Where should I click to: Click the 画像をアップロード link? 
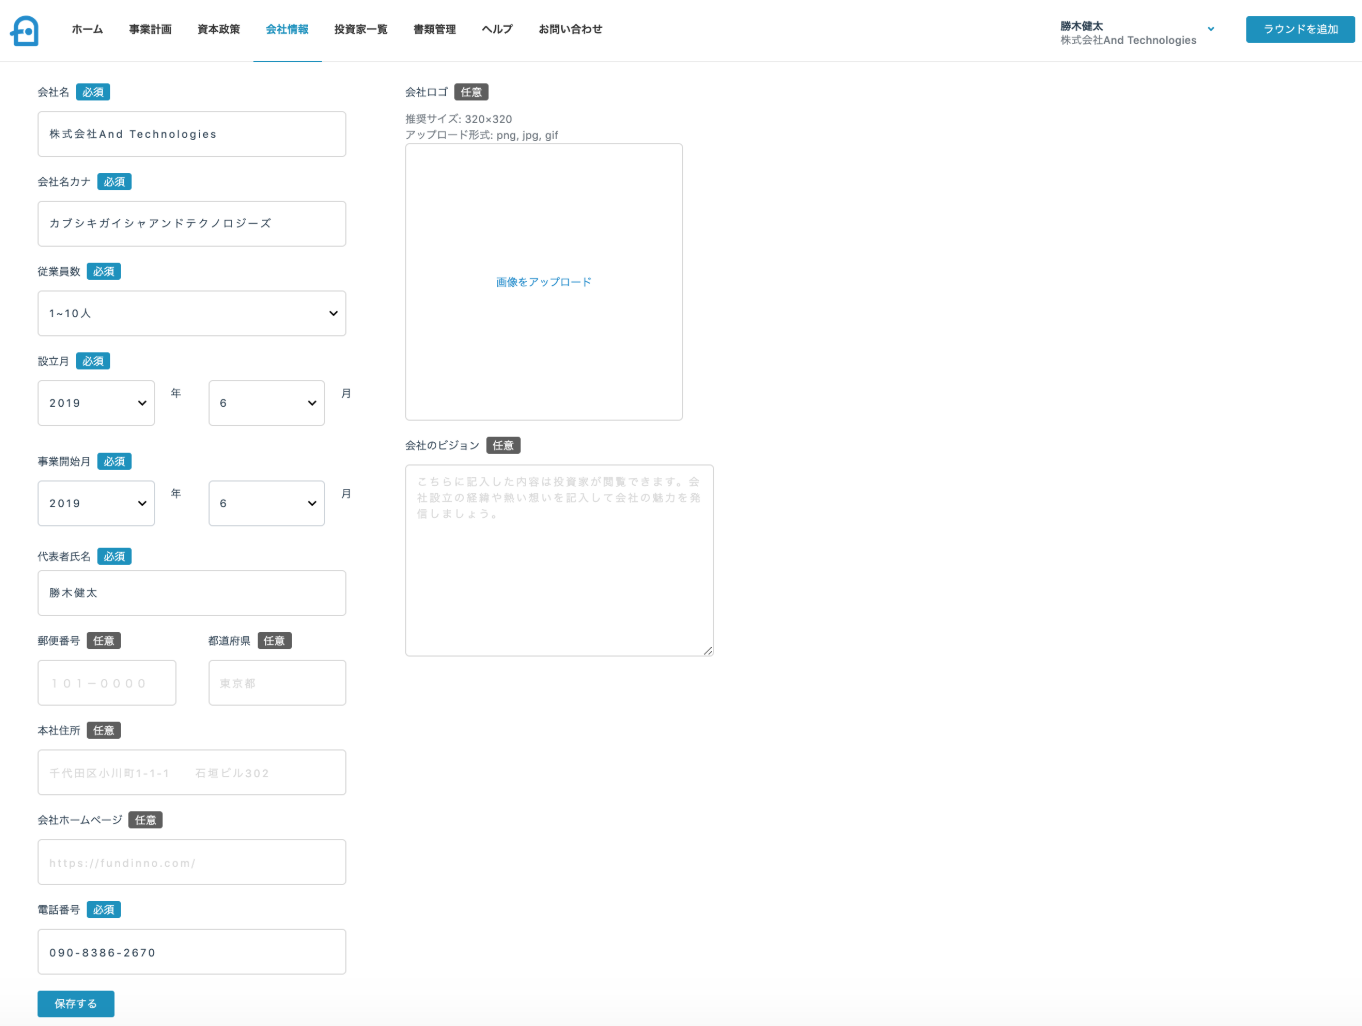point(544,282)
